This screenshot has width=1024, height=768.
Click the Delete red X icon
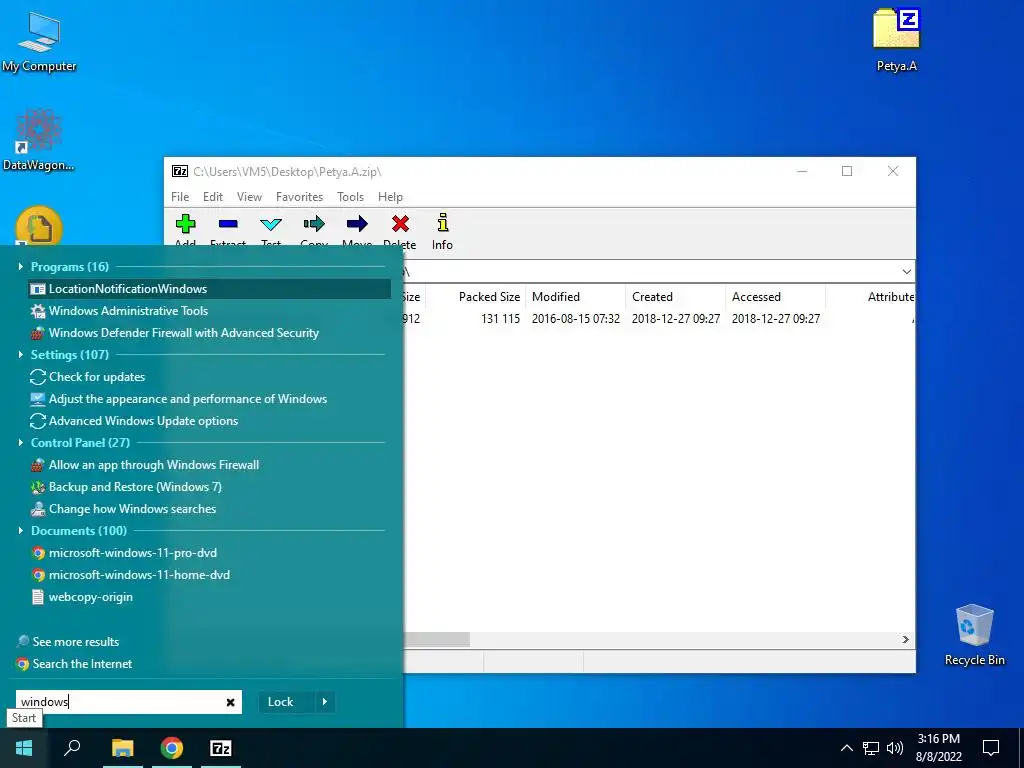(400, 224)
